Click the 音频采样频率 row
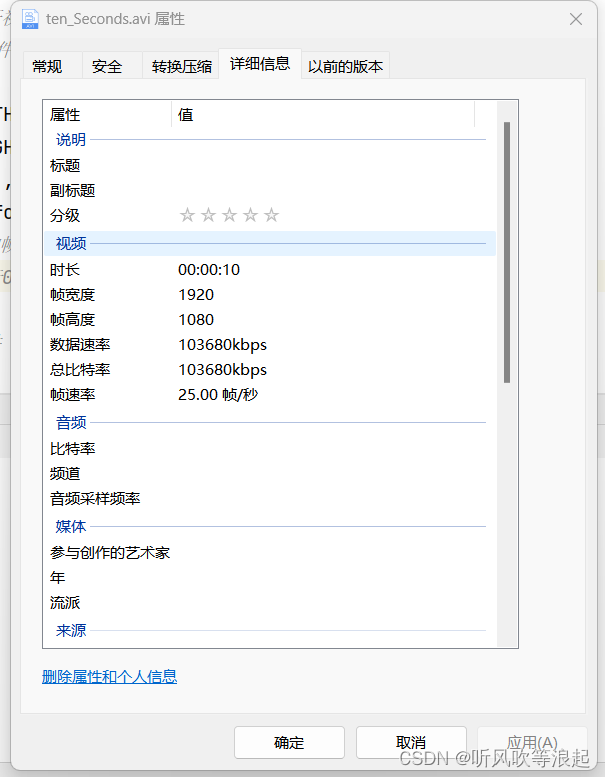The image size is (605, 777). pyautogui.click(x=270, y=499)
